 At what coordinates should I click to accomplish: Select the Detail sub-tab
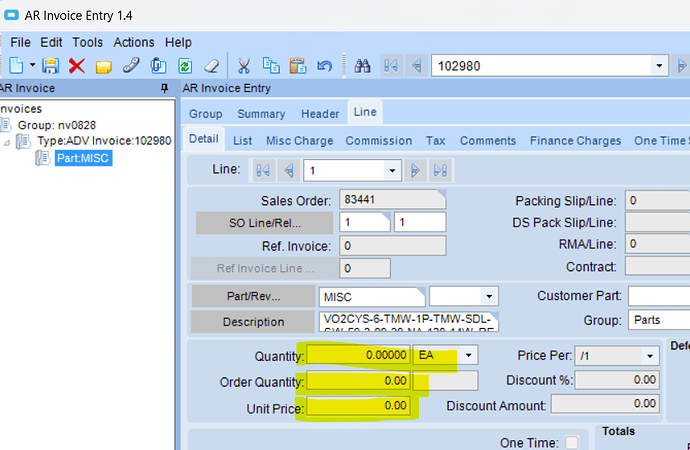point(204,139)
